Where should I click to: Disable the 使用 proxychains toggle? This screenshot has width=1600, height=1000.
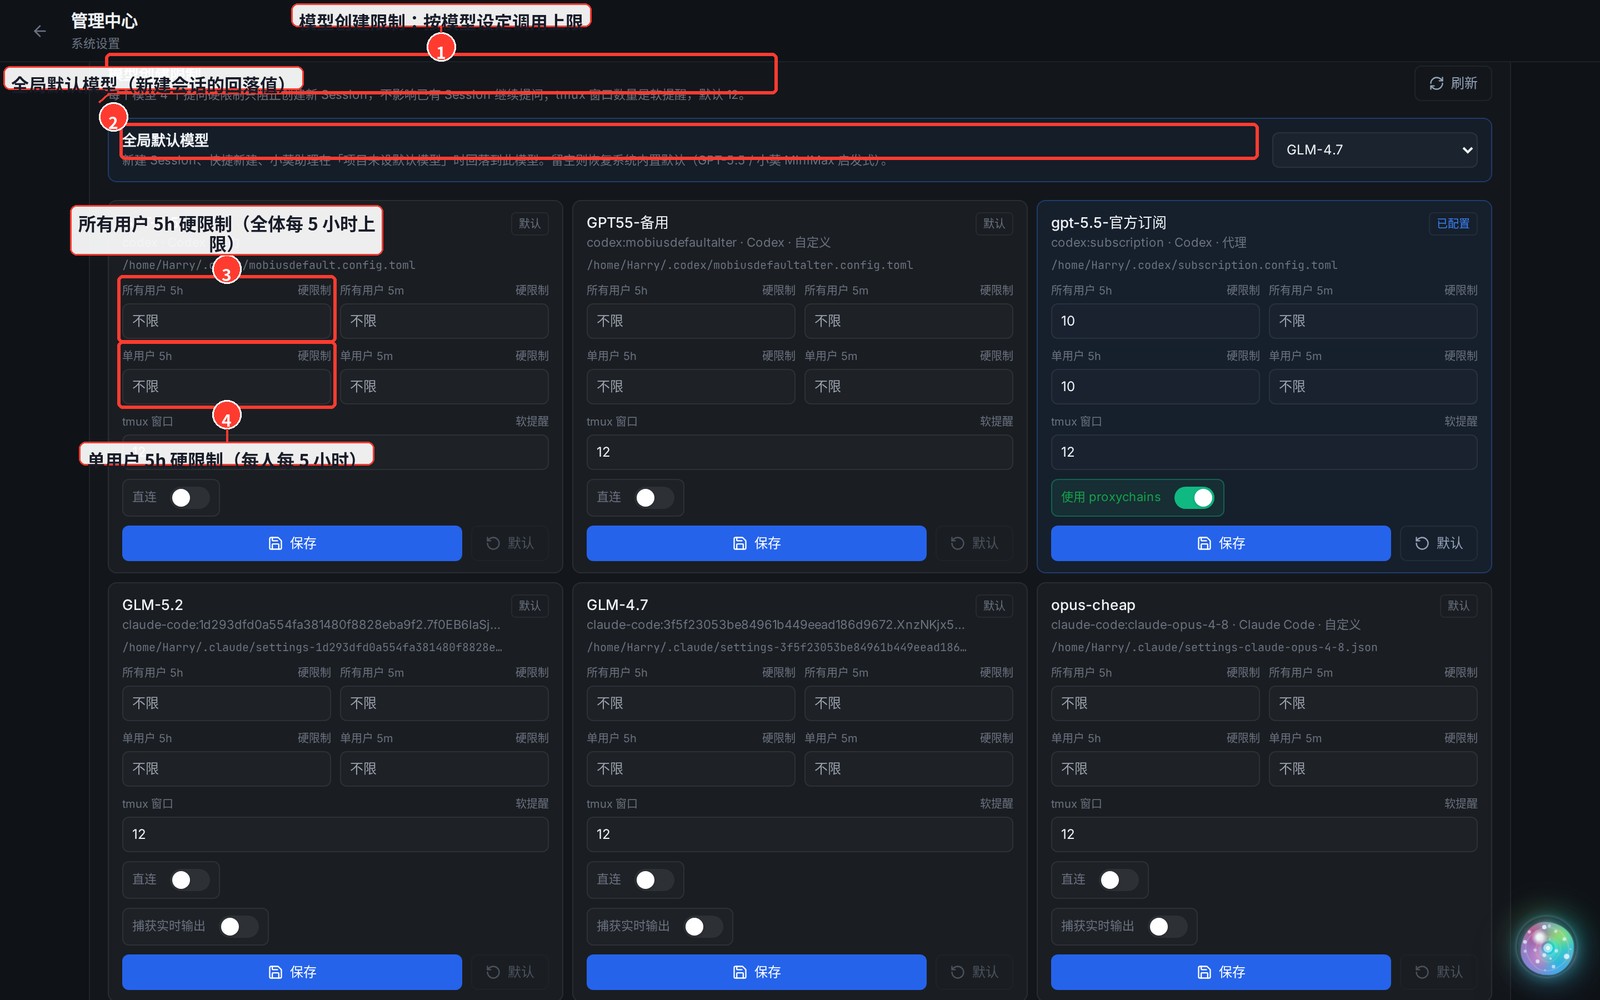(1194, 497)
